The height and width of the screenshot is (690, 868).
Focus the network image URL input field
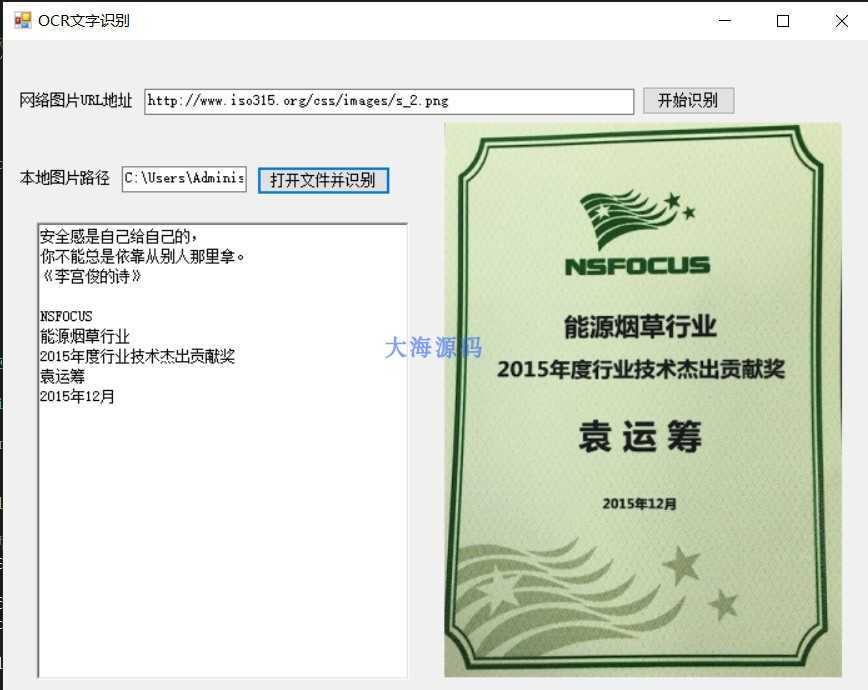coord(389,101)
